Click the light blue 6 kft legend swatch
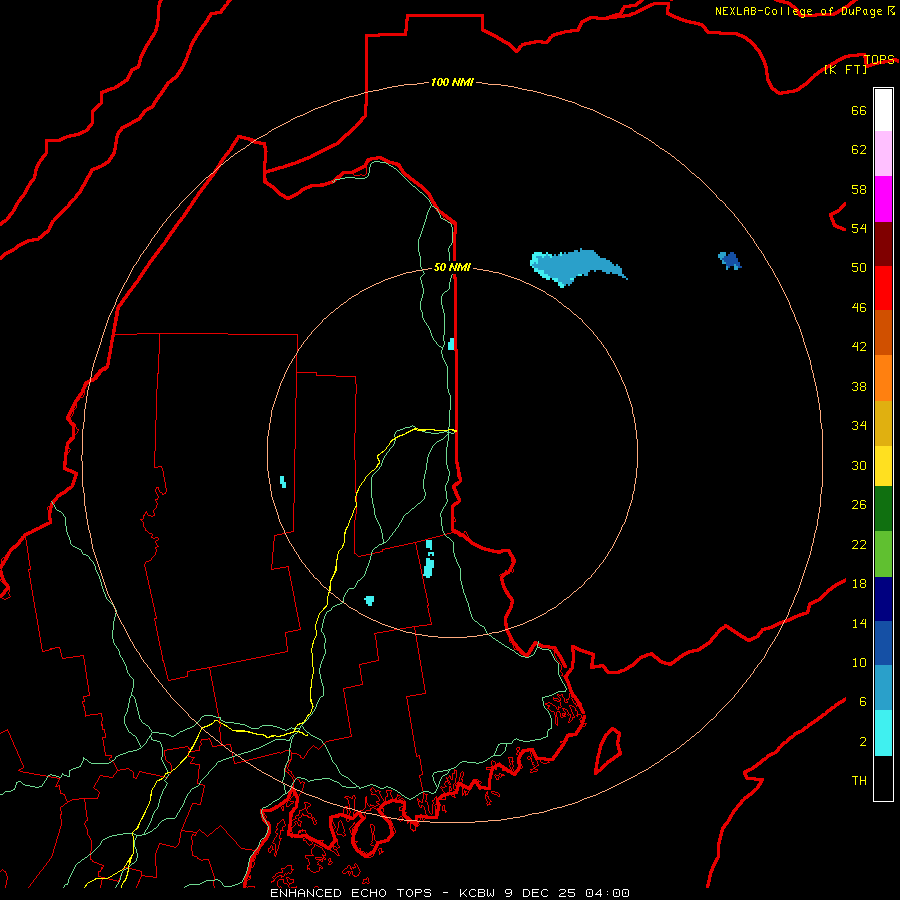Screen dimensions: 900x900 [883, 688]
